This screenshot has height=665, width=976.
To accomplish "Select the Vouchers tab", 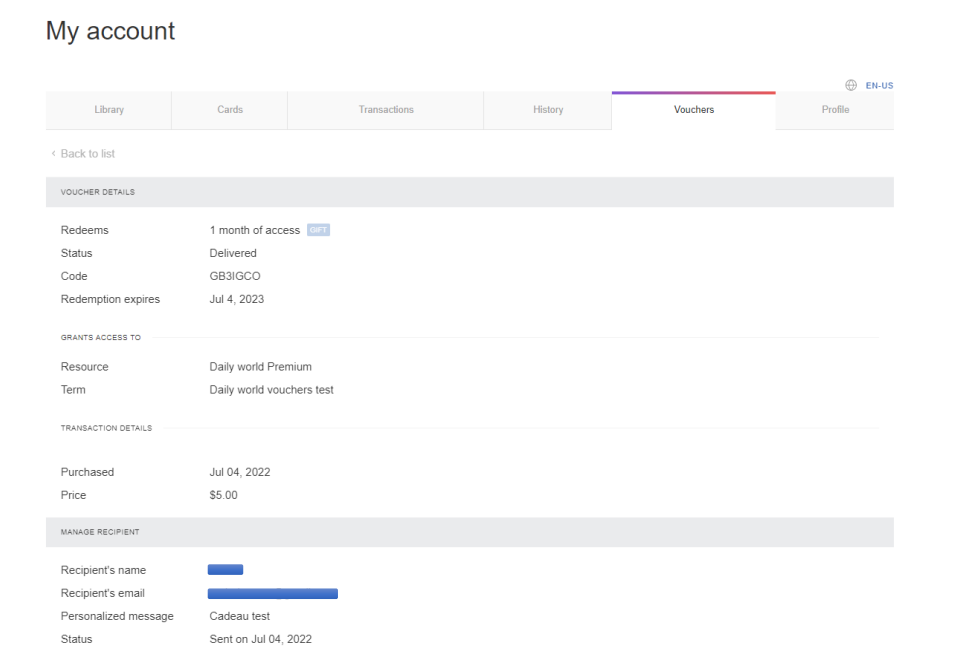I will [693, 110].
